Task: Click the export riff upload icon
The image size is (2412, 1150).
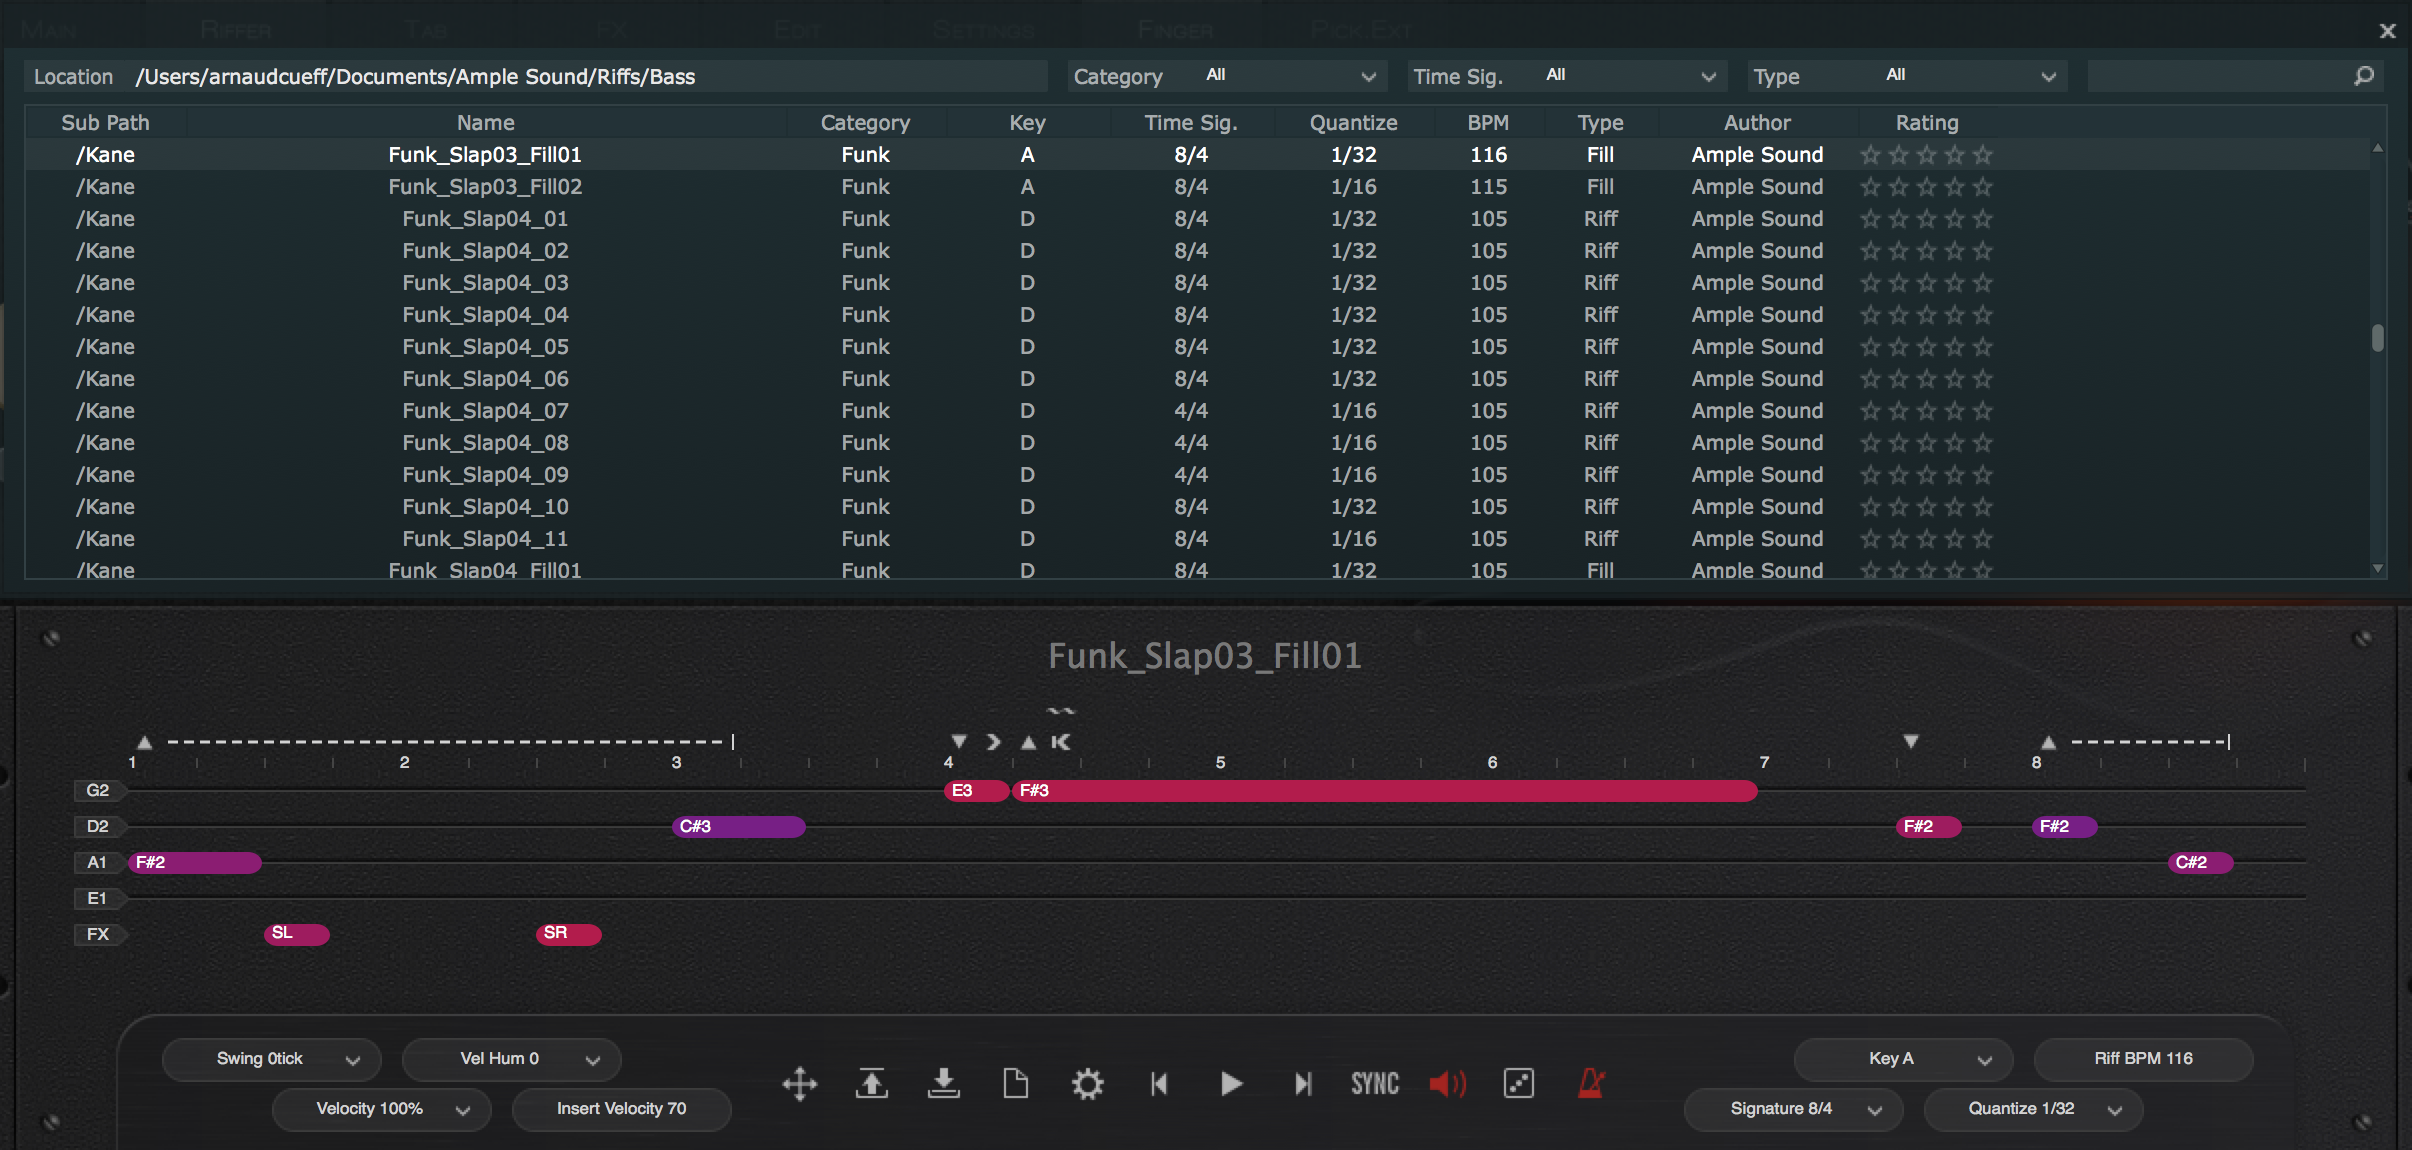Action: pos(871,1084)
